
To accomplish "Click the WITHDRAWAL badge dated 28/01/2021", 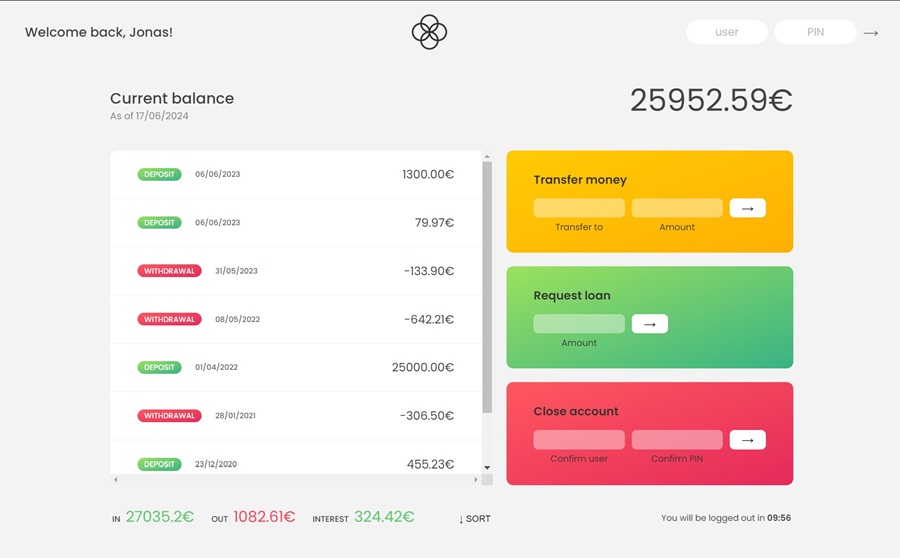I will click(x=169, y=415).
